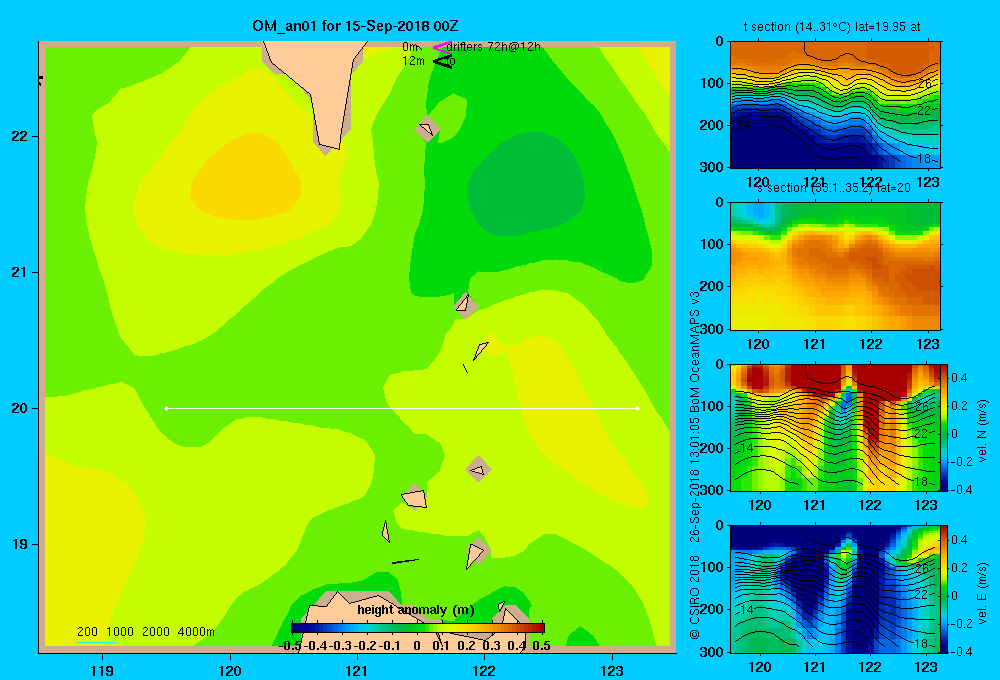Click the '0.4' tick on vel. N scale
Image resolution: width=1000 pixels, height=680 pixels.
click(959, 378)
